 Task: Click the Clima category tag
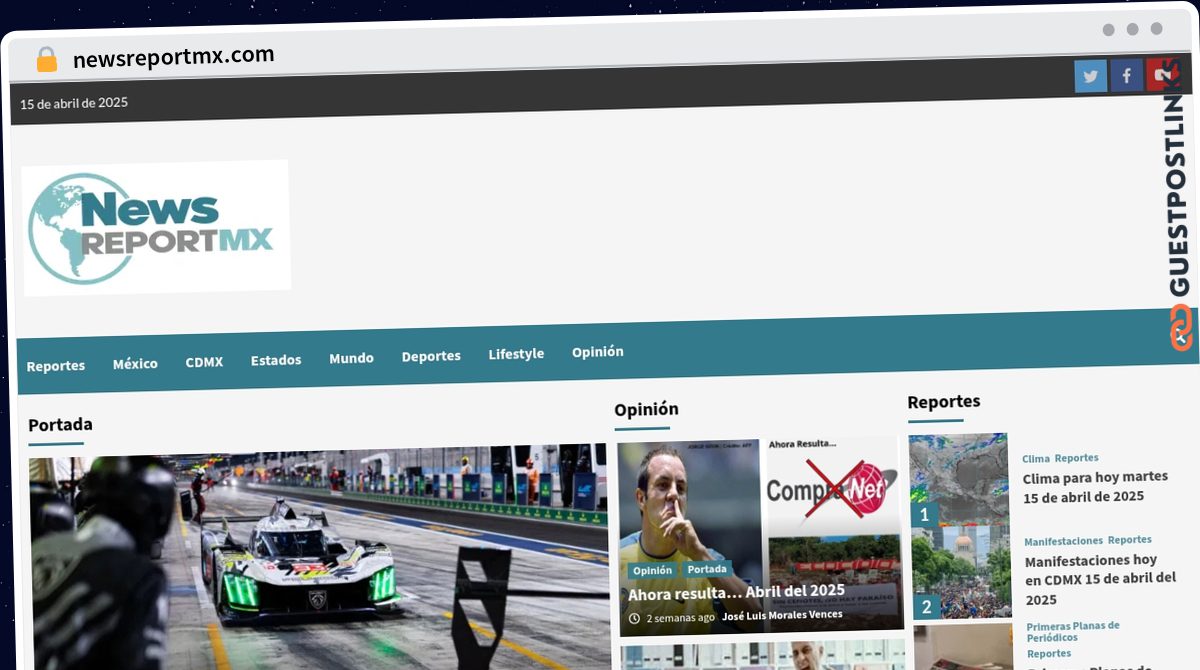pos(1036,459)
